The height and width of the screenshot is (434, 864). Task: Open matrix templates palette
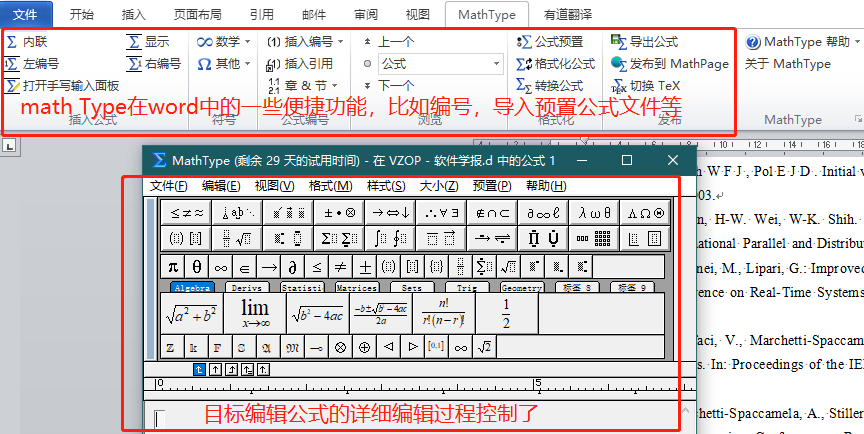point(594,238)
